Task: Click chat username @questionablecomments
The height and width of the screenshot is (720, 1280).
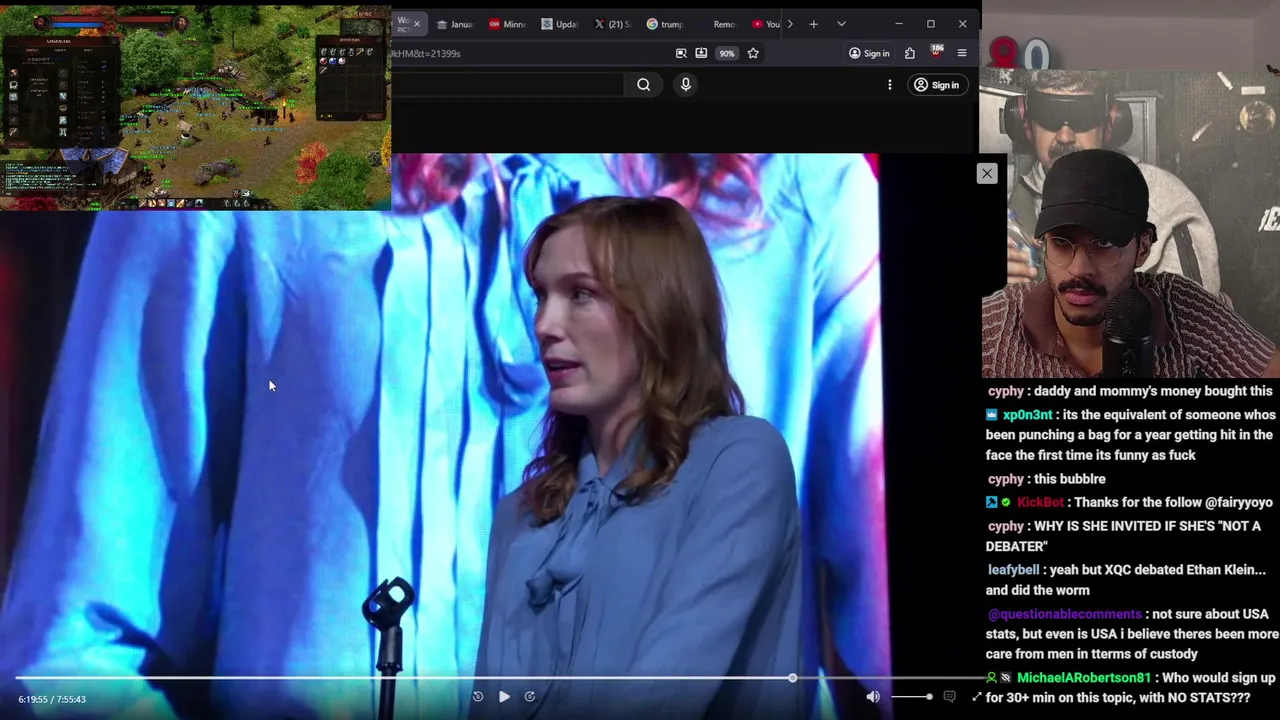Action: click(x=1064, y=614)
